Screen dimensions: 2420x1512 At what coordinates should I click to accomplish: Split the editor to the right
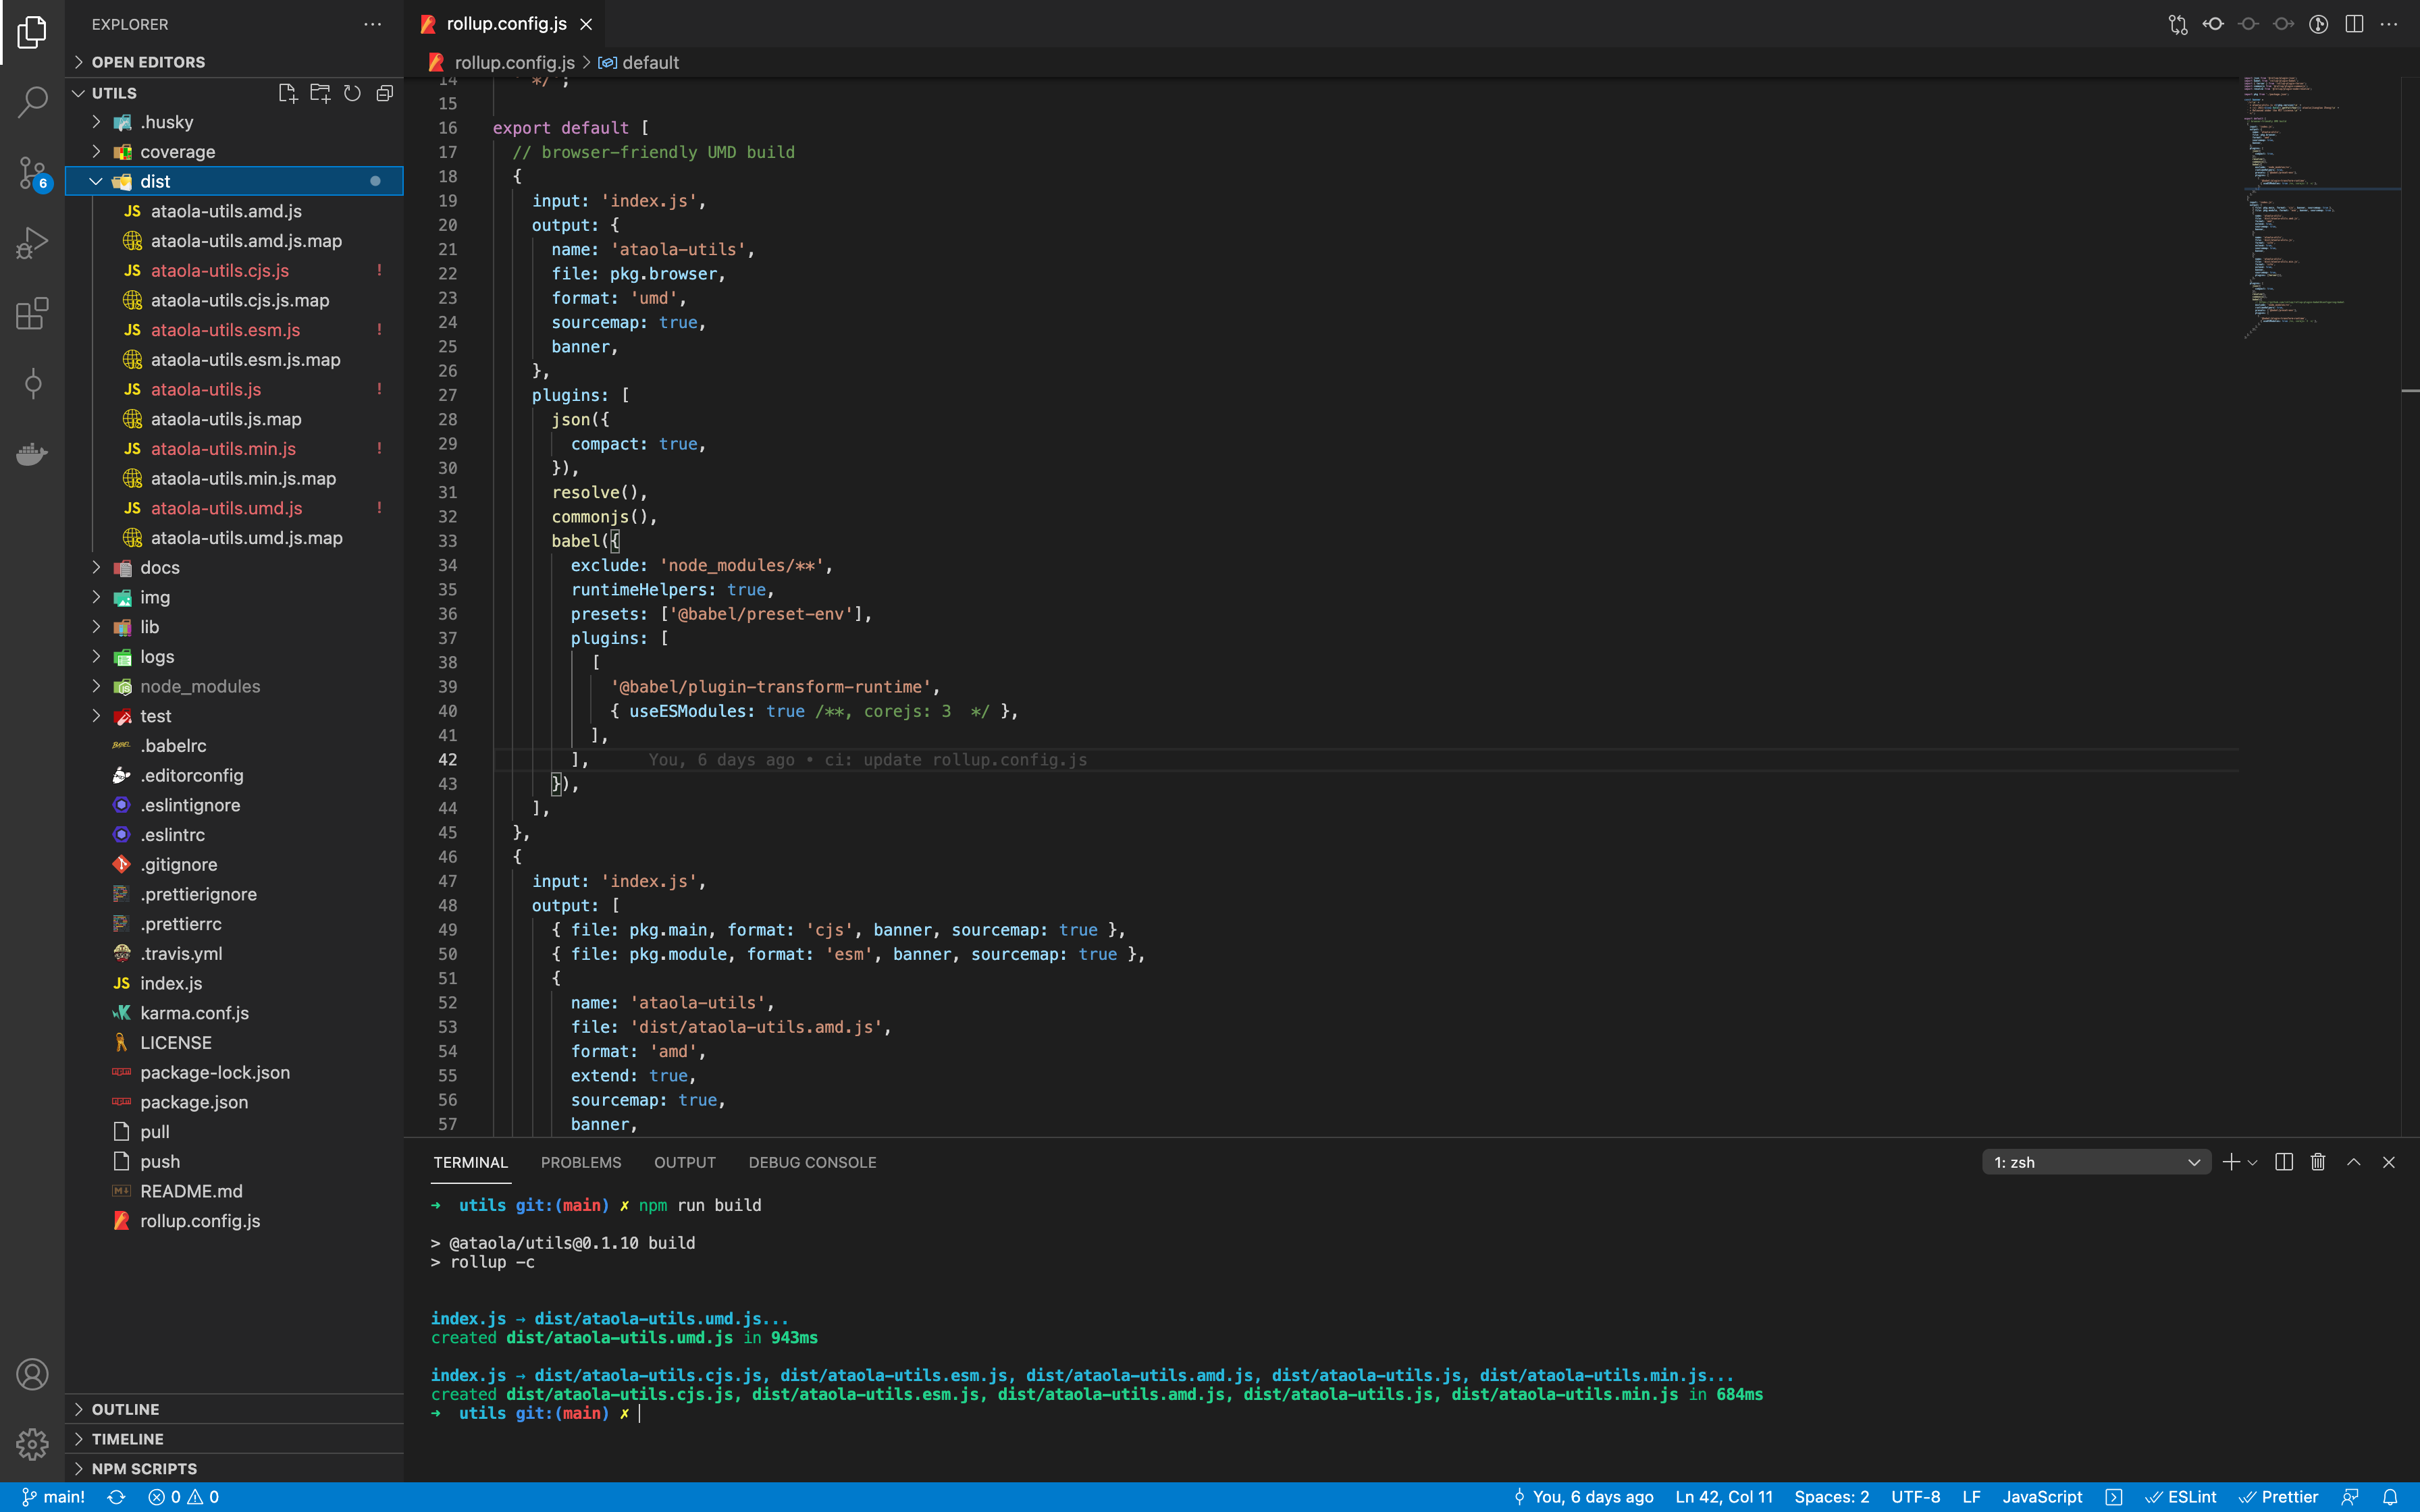[2354, 24]
